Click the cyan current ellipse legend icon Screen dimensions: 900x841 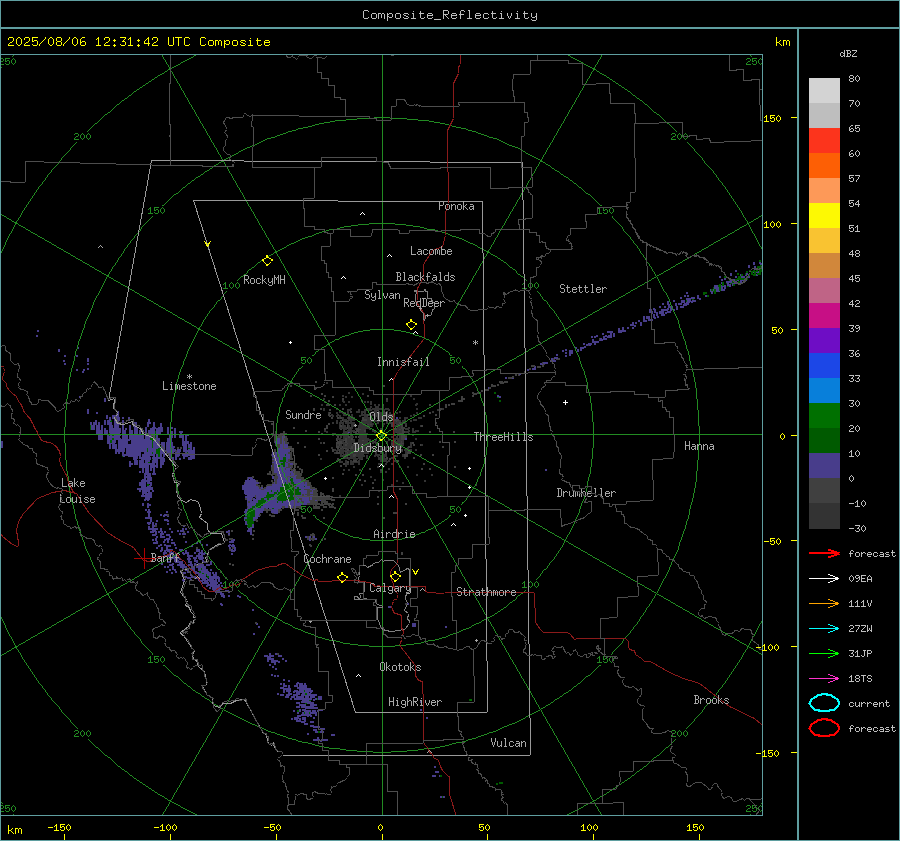click(824, 703)
